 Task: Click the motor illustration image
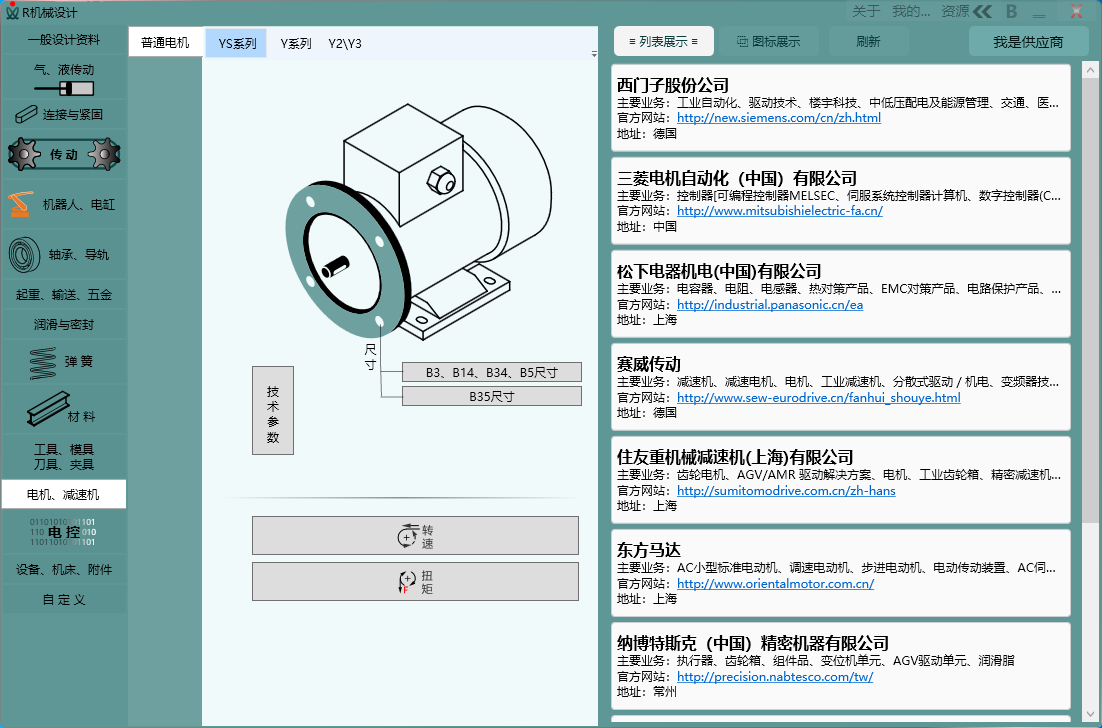418,221
